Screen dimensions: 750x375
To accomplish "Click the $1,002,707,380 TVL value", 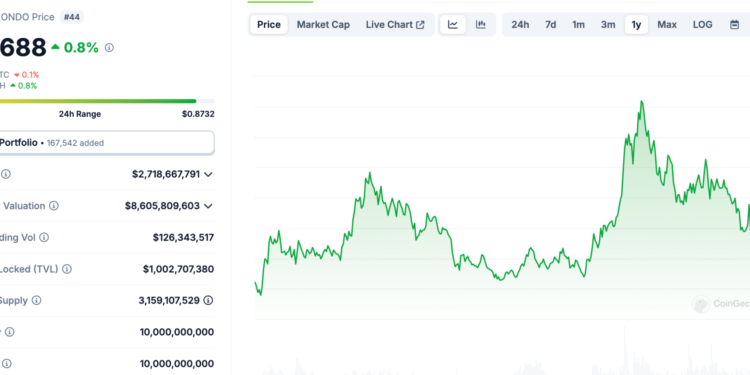I will tap(178, 269).
